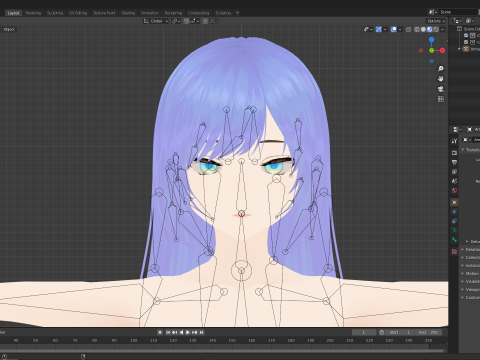The width and height of the screenshot is (480, 360).
Task: Play the animation forward
Action: [188, 332]
